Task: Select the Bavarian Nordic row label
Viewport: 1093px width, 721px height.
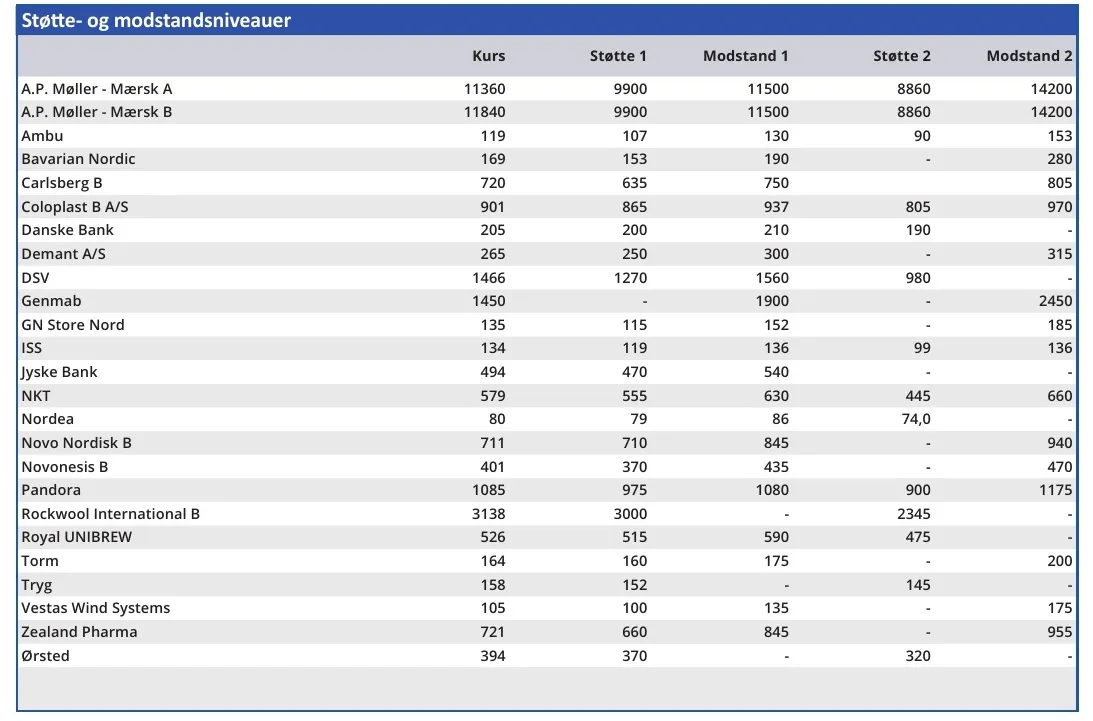Action: [78, 159]
